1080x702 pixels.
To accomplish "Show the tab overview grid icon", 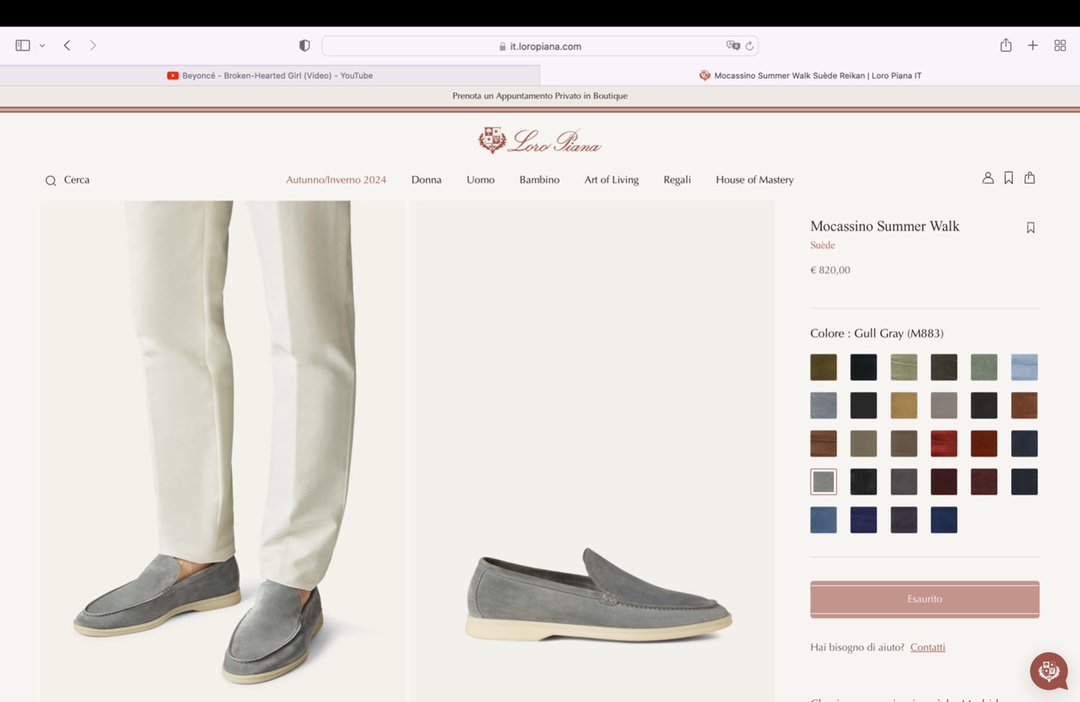I will coord(1060,46).
